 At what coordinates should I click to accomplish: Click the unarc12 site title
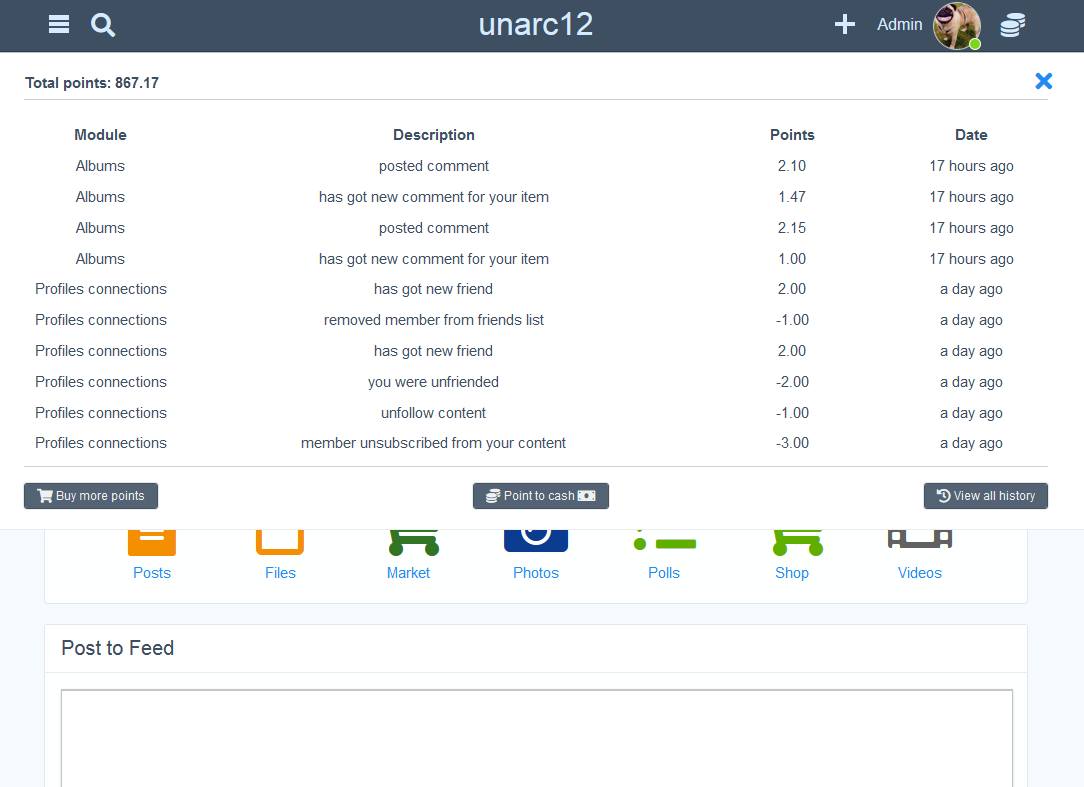click(536, 25)
